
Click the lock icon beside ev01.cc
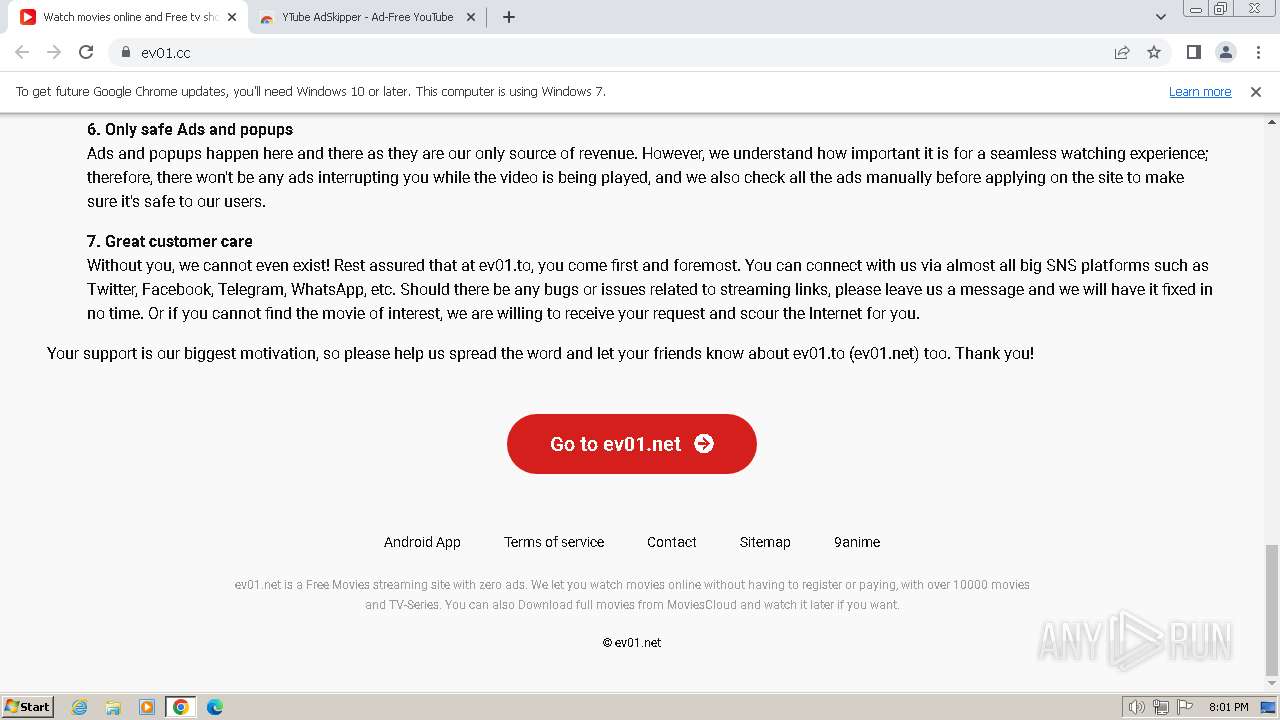[x=126, y=53]
